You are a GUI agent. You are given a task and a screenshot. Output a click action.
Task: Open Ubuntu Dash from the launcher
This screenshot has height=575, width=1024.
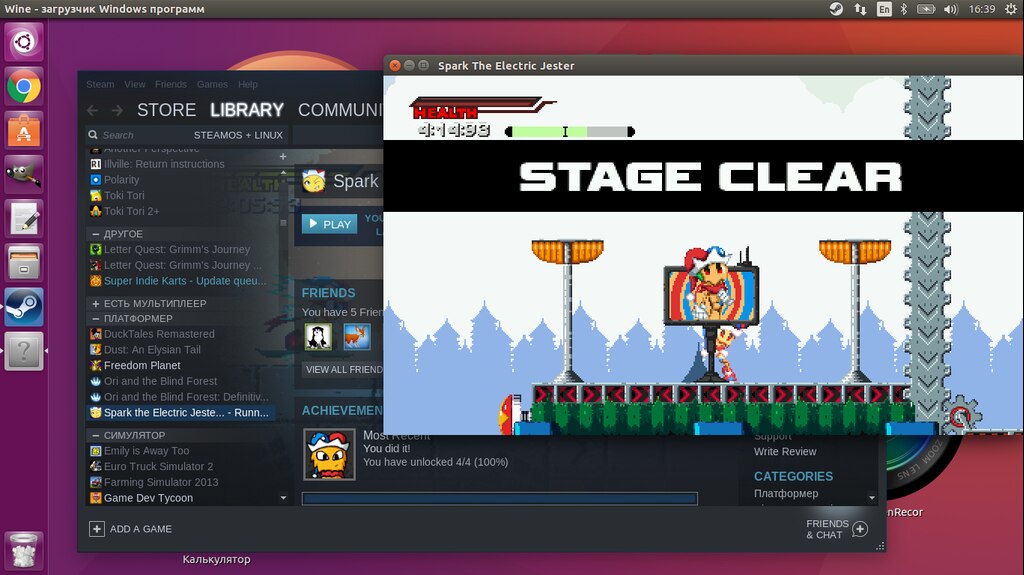24,42
